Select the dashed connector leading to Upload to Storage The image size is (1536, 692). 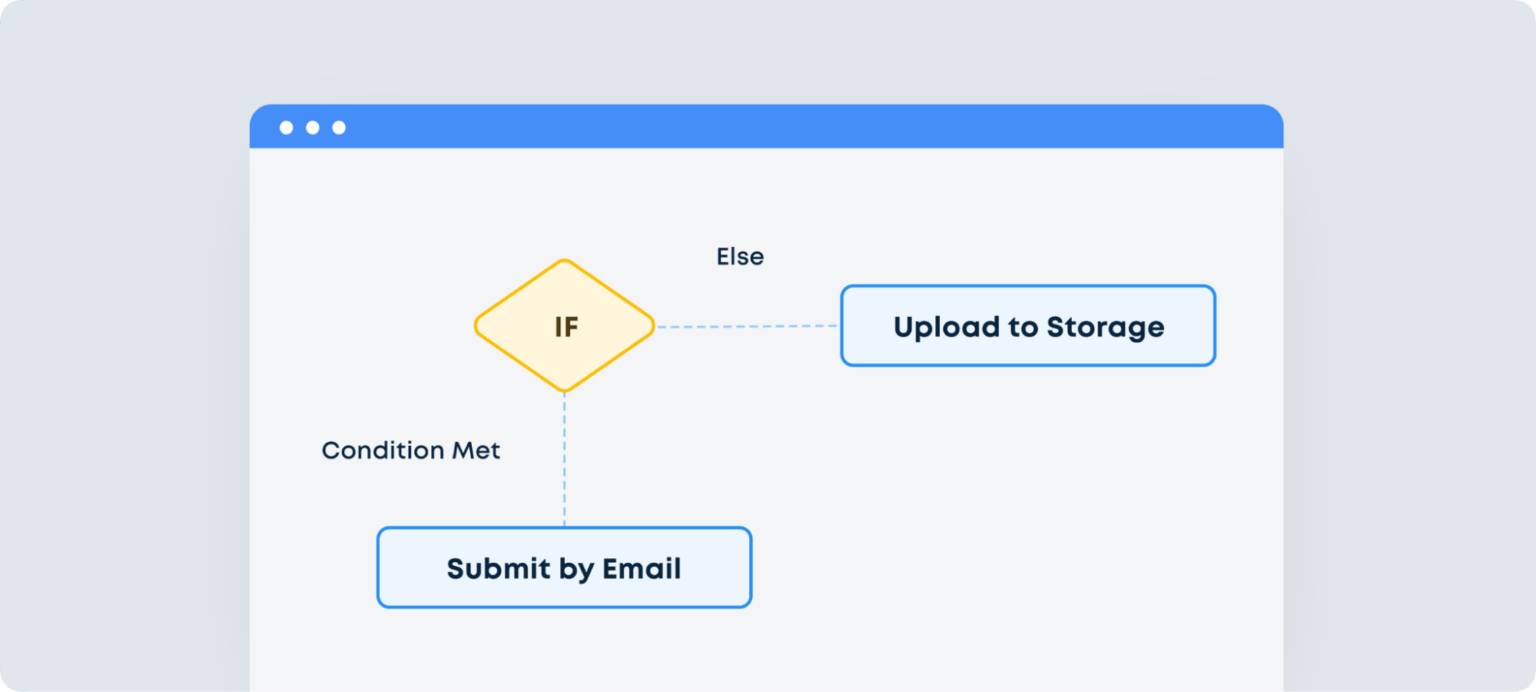click(747, 326)
